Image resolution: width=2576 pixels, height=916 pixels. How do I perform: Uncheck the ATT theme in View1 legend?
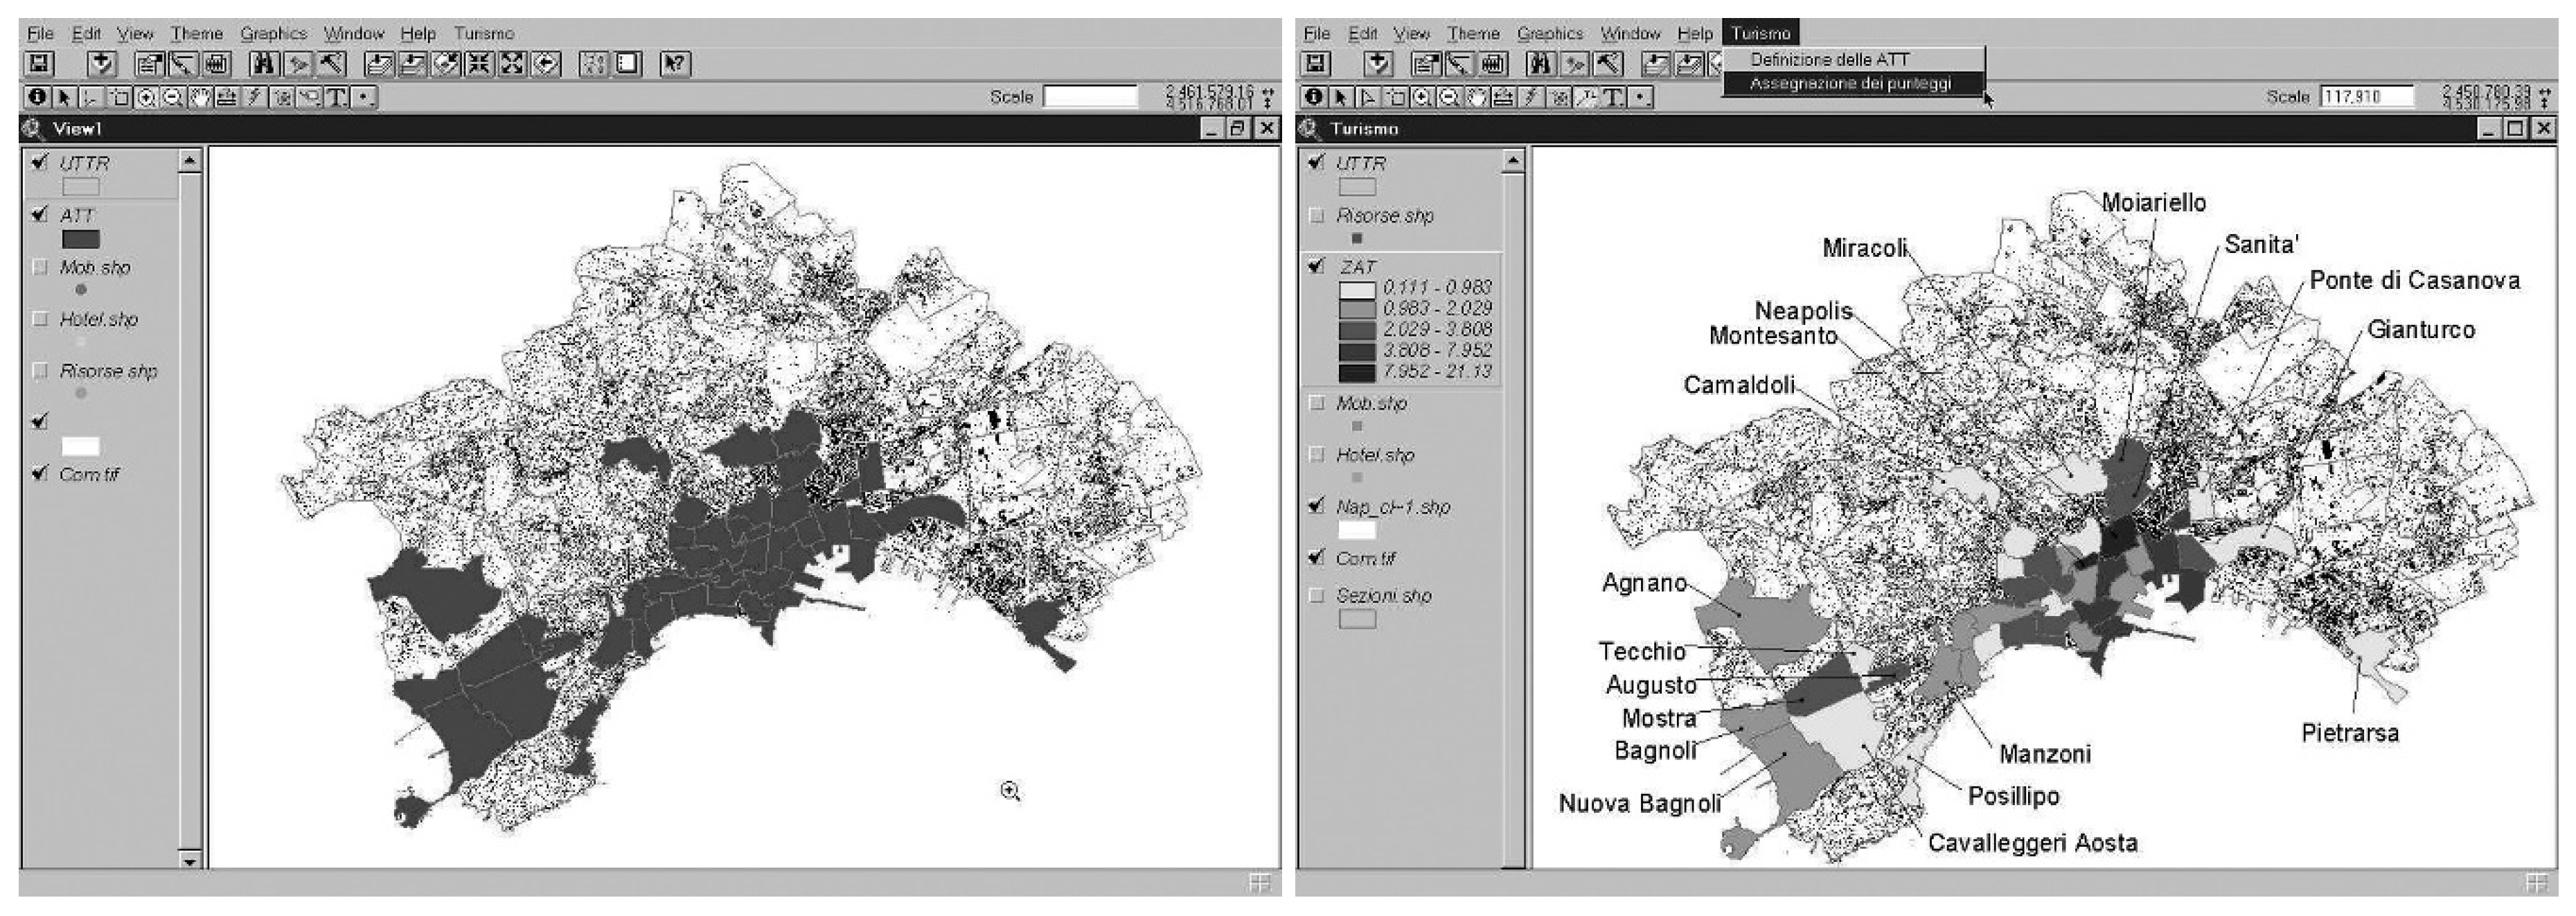[x=40, y=214]
